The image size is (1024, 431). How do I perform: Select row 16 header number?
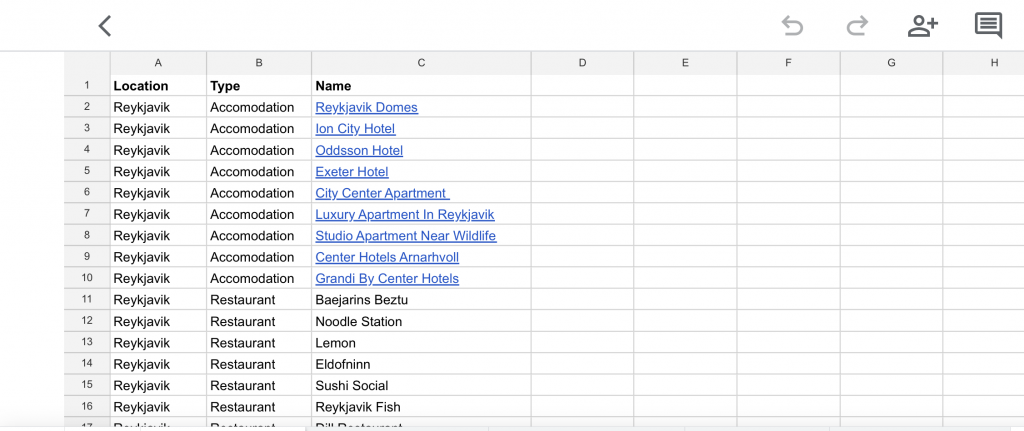pyautogui.click(x=87, y=407)
